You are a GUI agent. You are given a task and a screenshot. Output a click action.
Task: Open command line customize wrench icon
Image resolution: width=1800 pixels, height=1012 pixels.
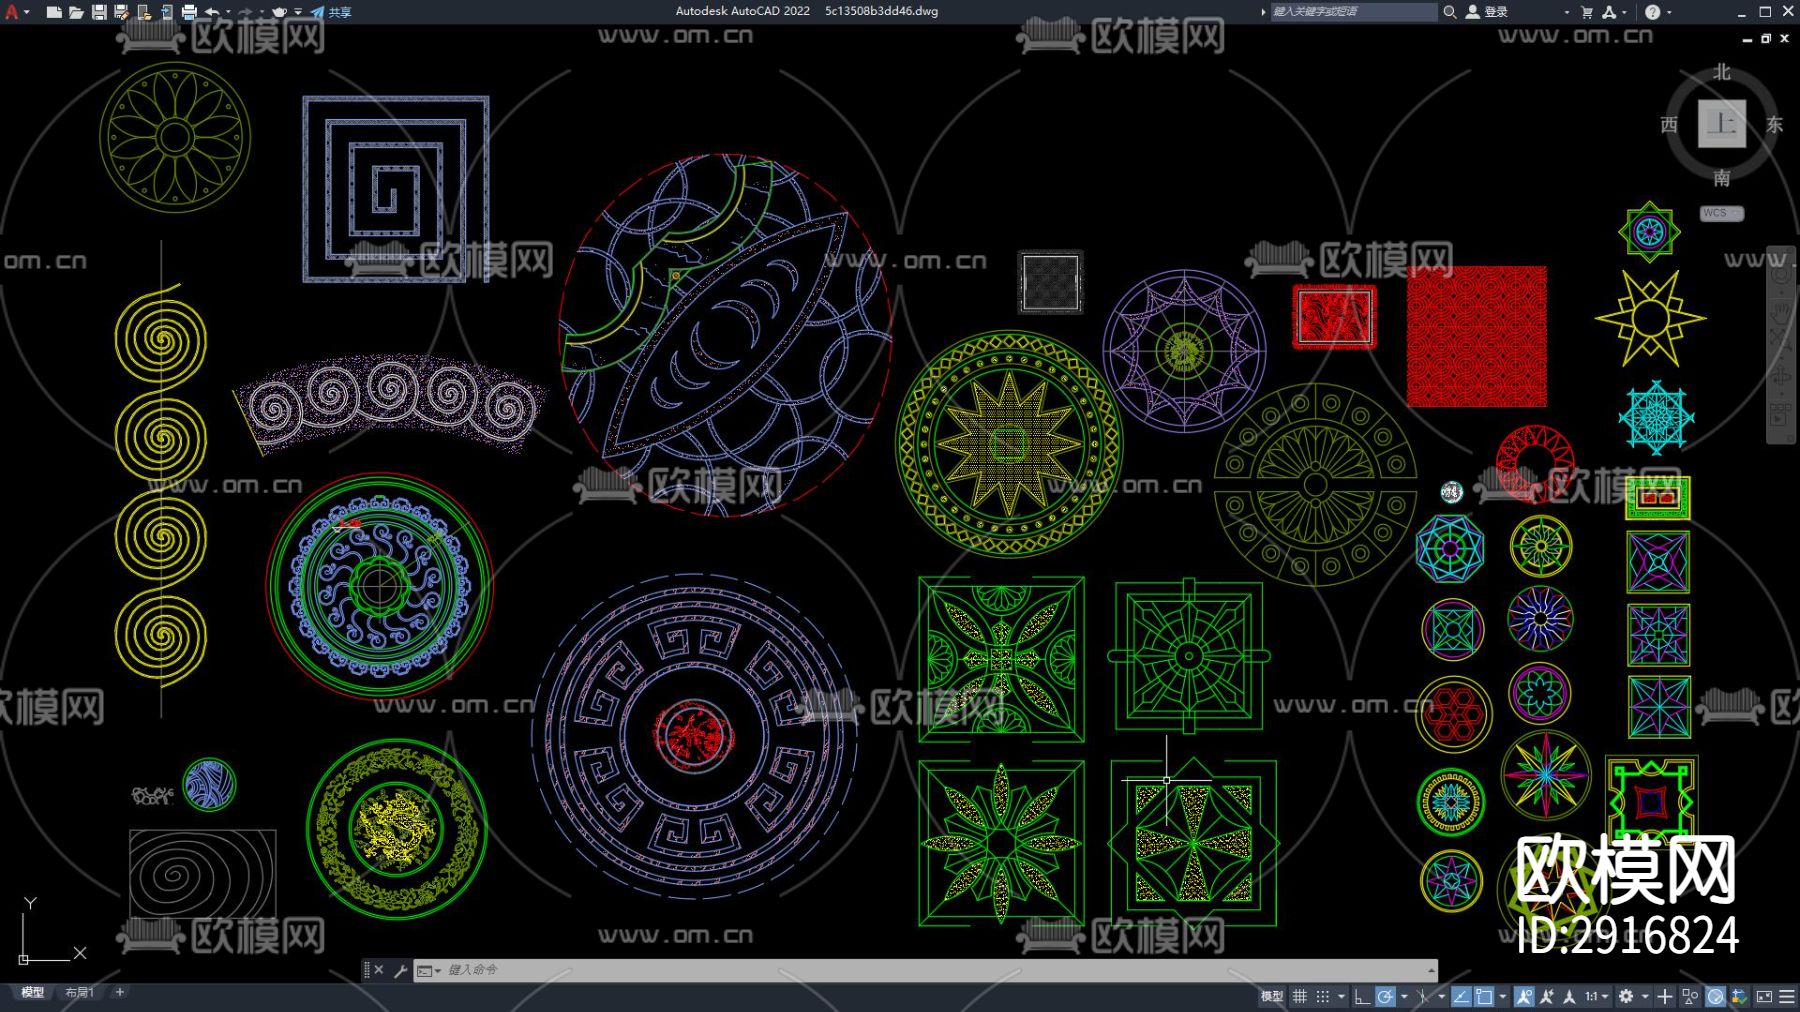tap(401, 970)
